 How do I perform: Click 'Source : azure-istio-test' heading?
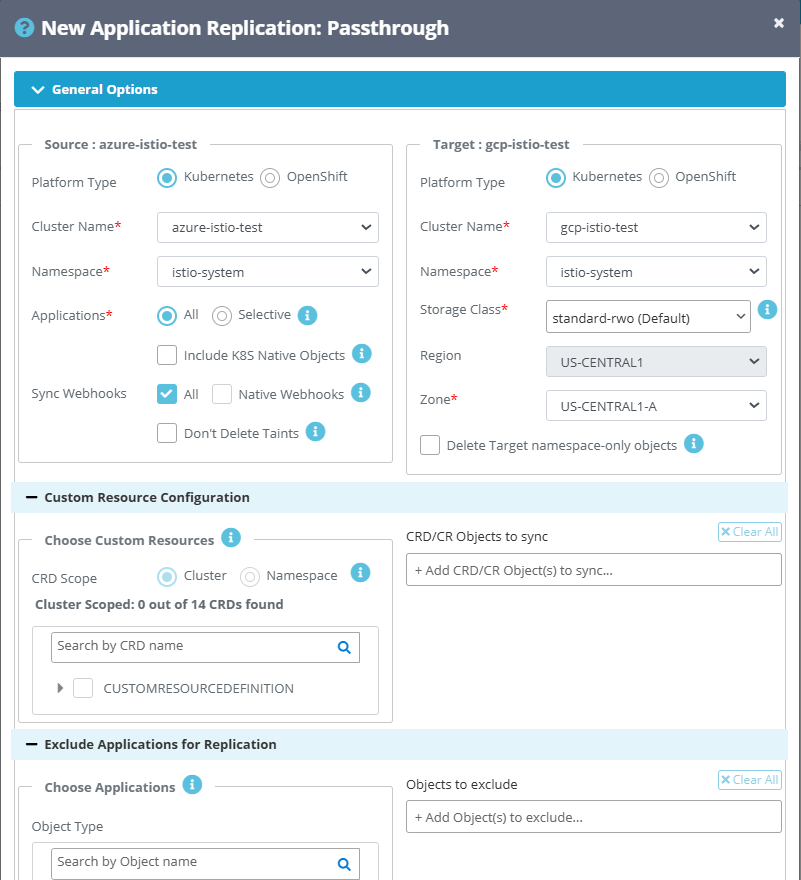(121, 144)
